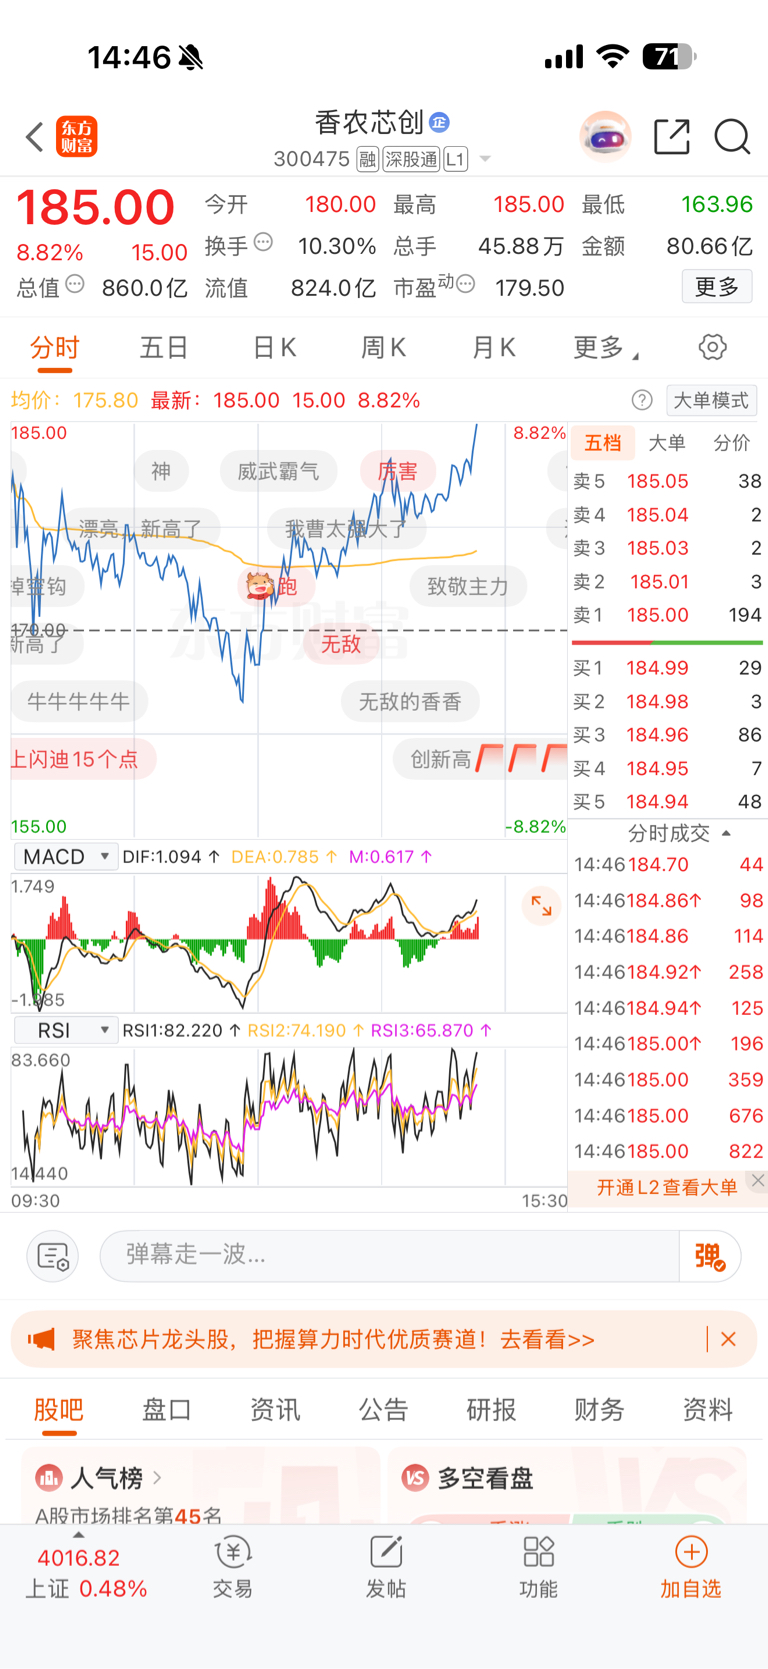Focus the 弹幕走一波 input field
The image size is (768, 1669).
click(390, 1255)
